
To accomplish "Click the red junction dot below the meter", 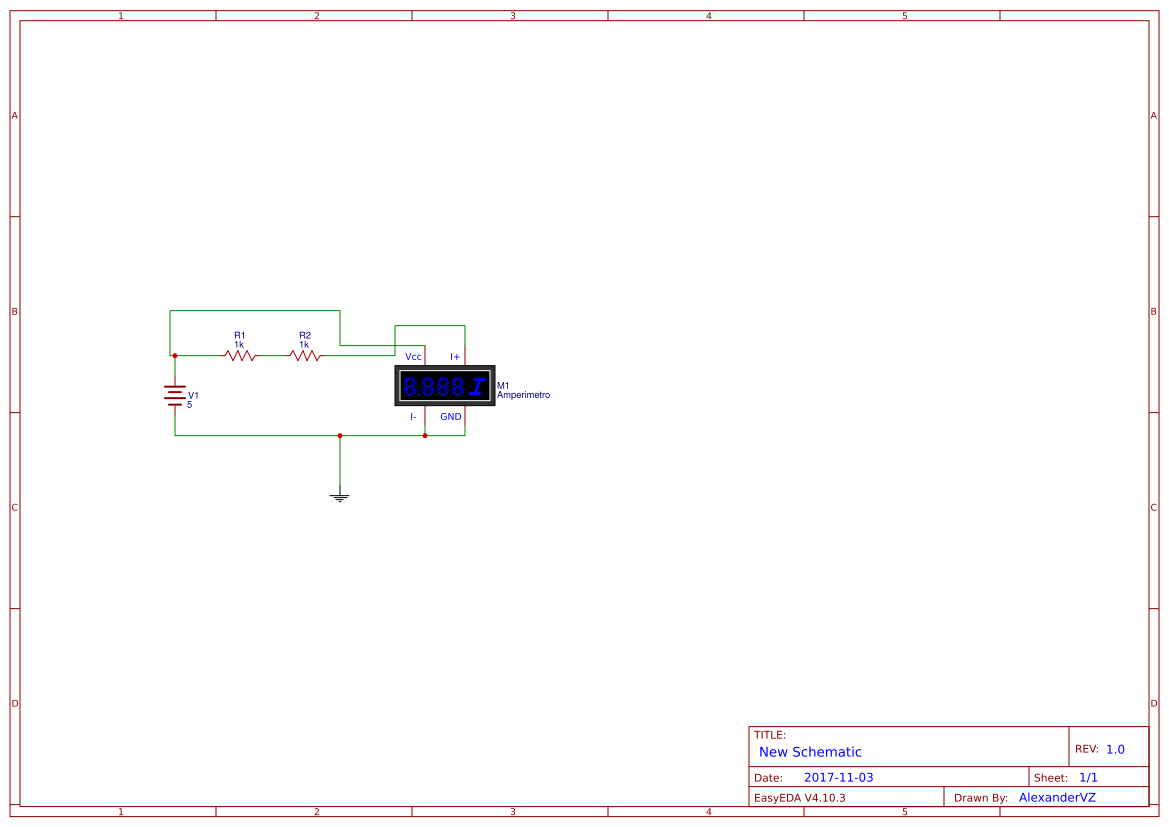I will (424, 435).
